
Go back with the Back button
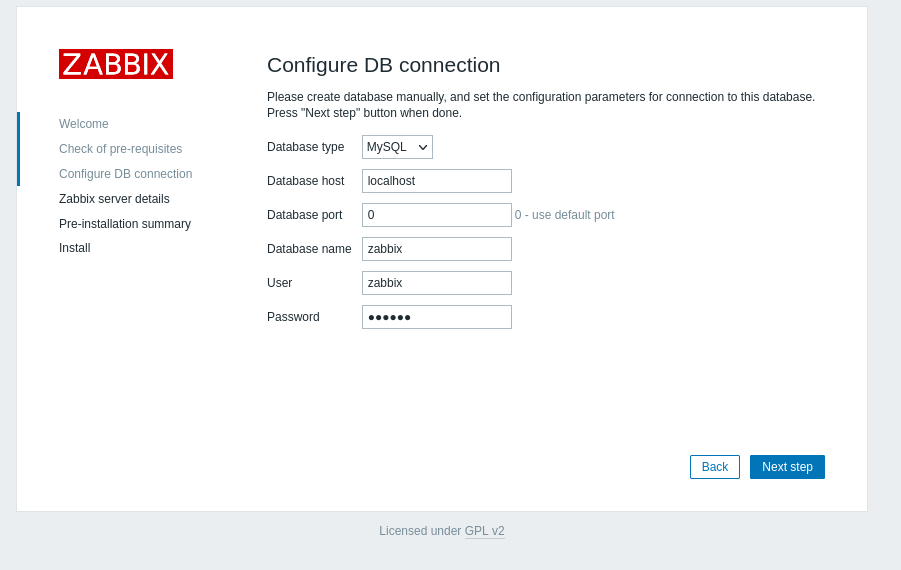point(715,467)
